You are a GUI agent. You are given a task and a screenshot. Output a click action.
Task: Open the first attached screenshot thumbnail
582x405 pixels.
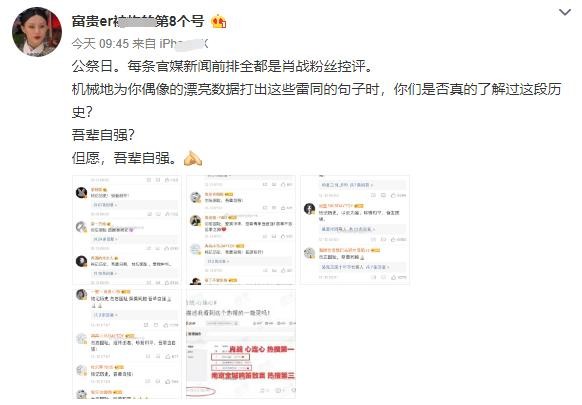127,230
